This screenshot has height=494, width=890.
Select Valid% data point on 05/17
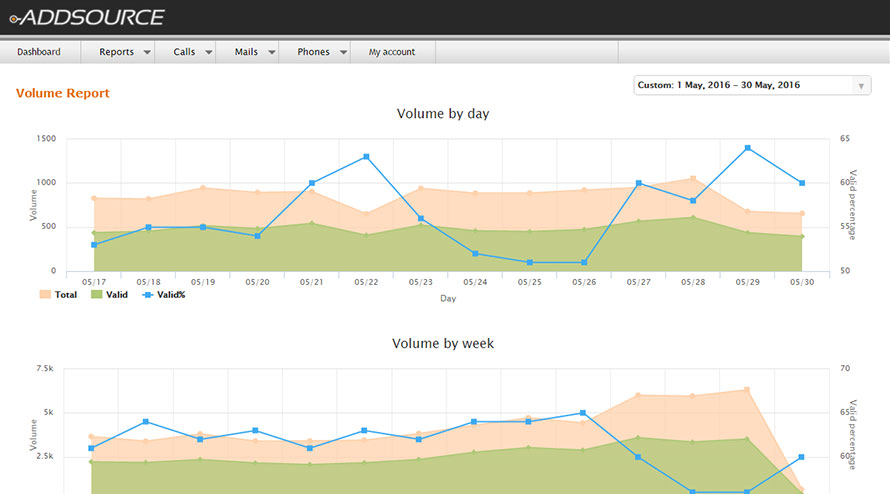pyautogui.click(x=94, y=245)
